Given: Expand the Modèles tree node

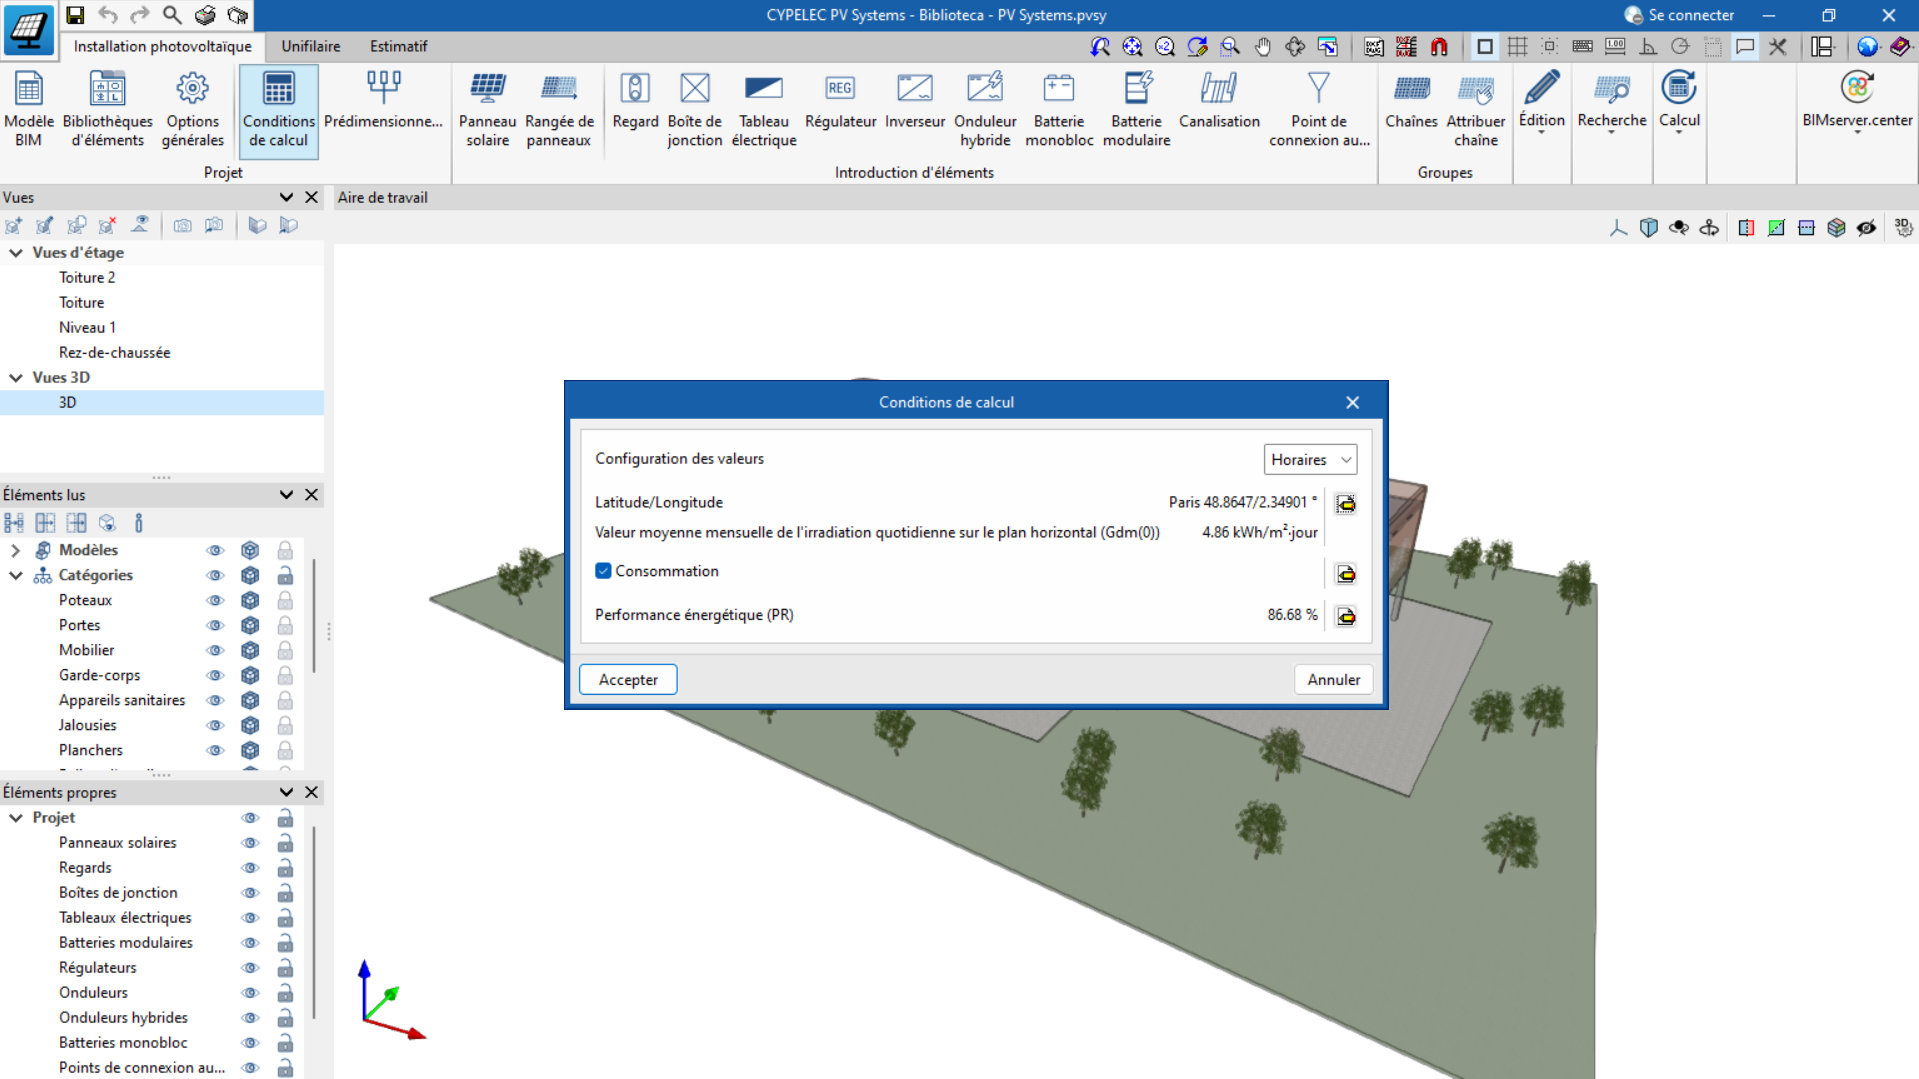Looking at the screenshot, I should [x=16, y=550].
